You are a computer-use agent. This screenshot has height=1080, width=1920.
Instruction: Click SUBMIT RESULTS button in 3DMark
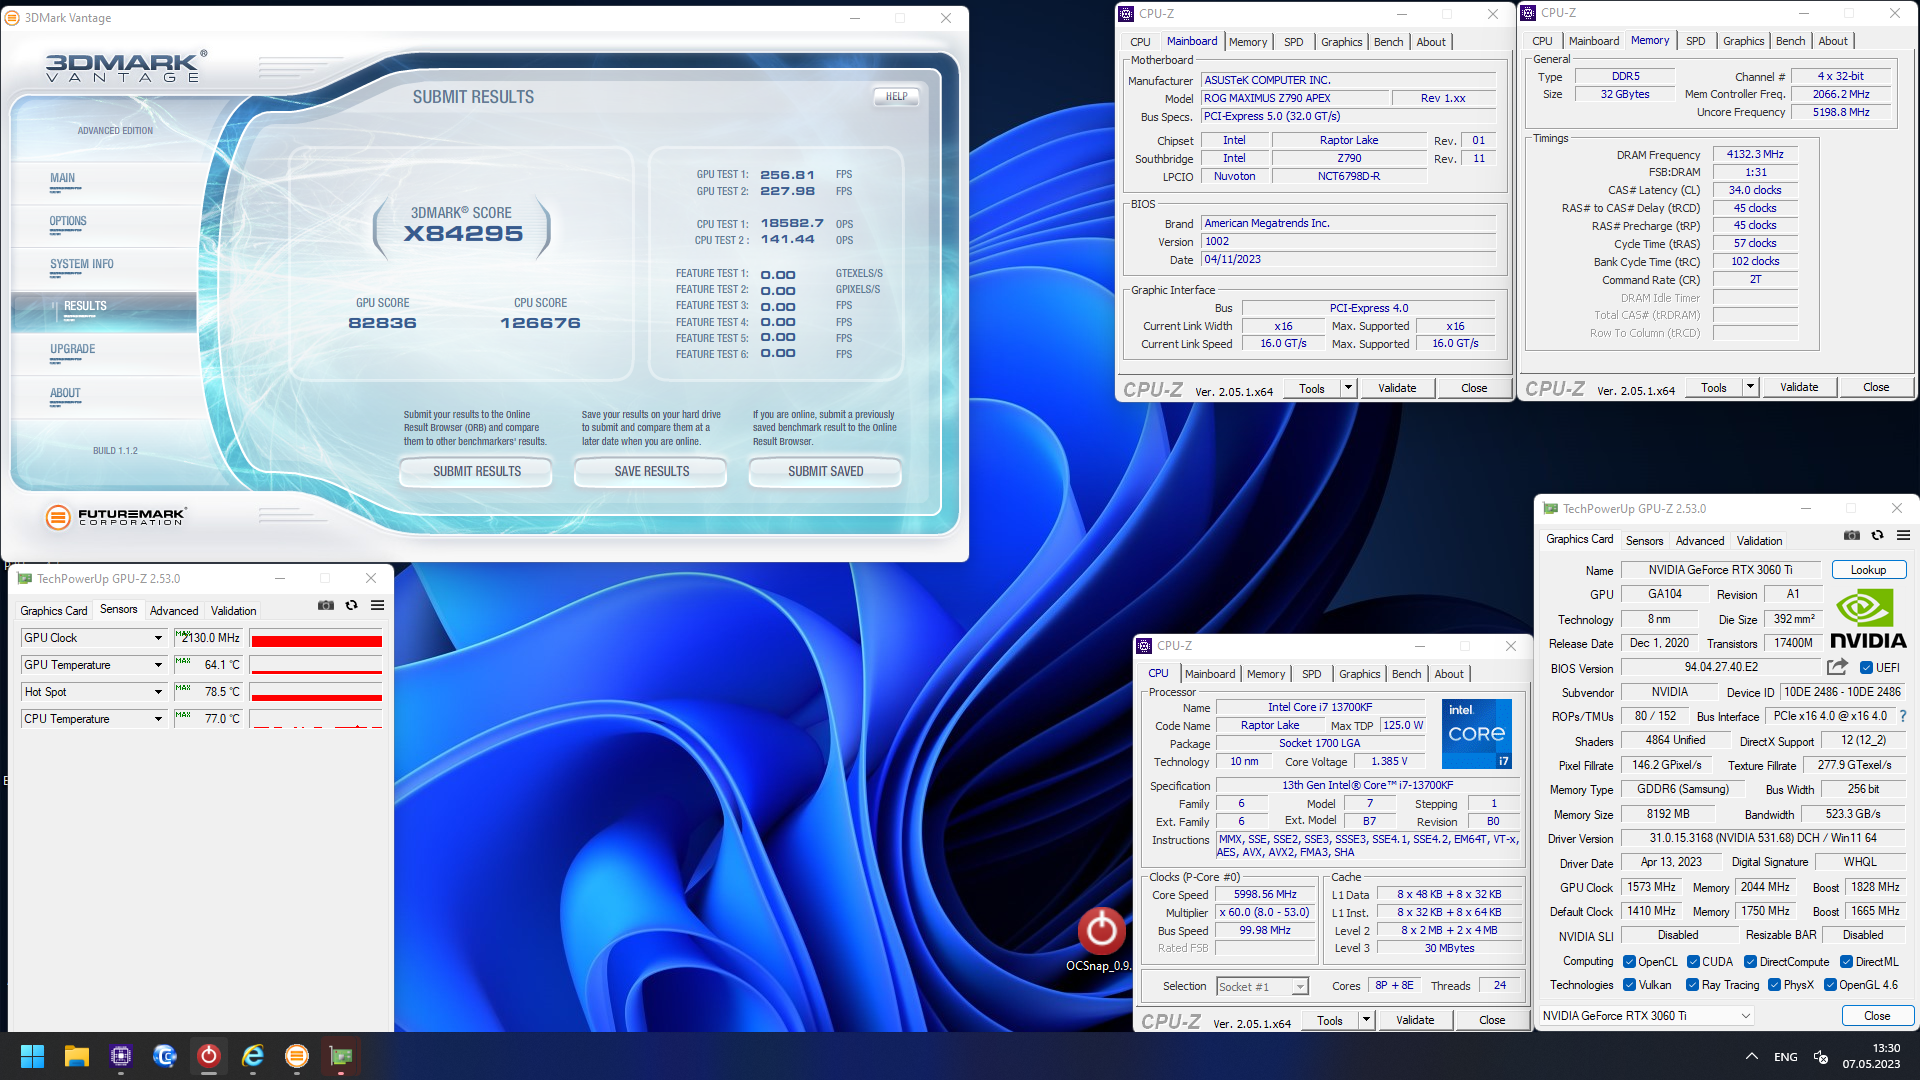coord(476,472)
